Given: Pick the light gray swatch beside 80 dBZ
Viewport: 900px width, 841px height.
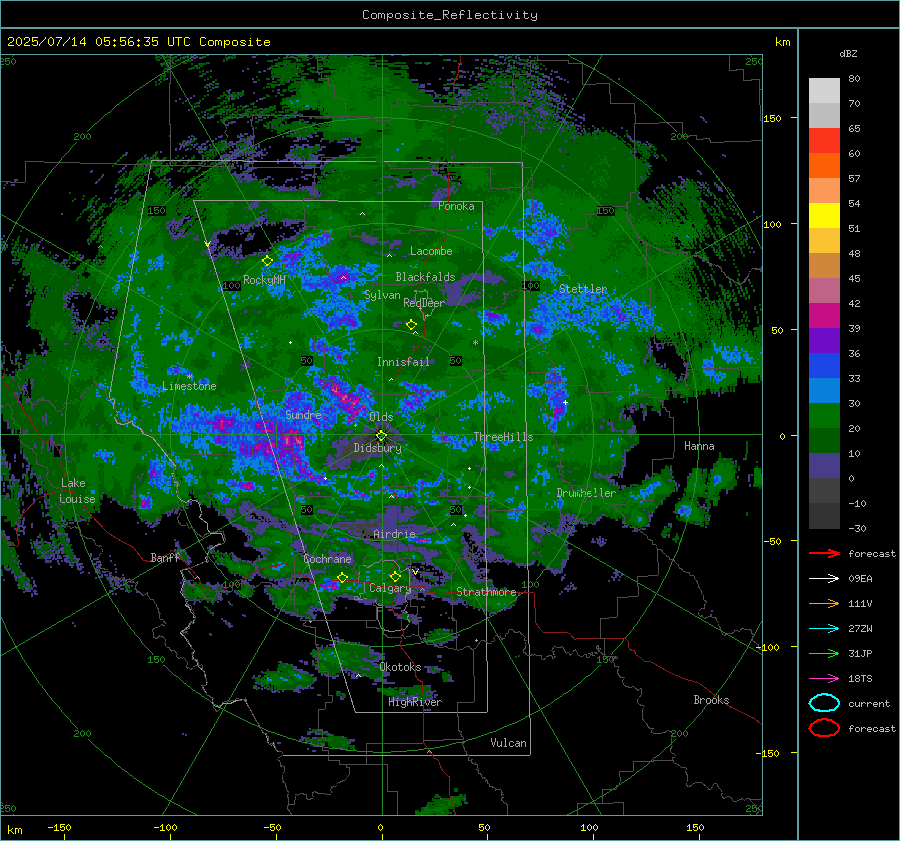Looking at the screenshot, I should (824, 90).
